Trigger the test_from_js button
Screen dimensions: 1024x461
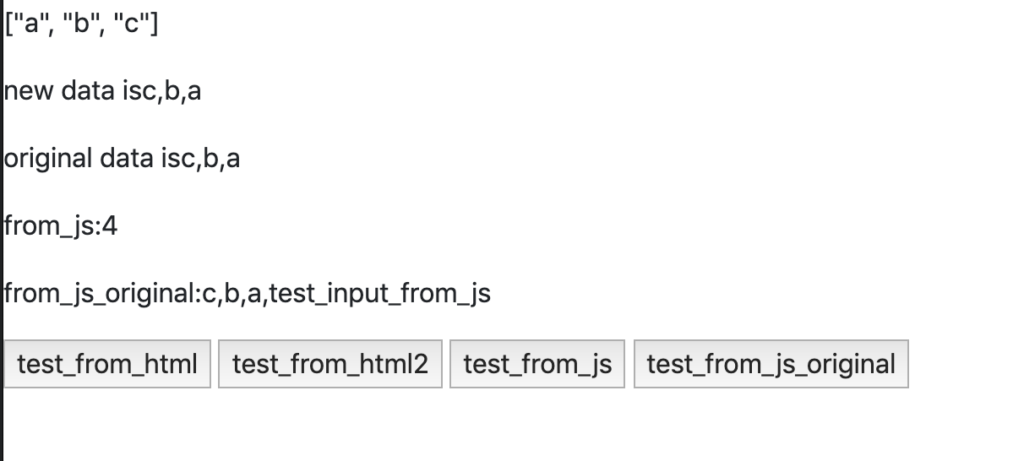[537, 364]
